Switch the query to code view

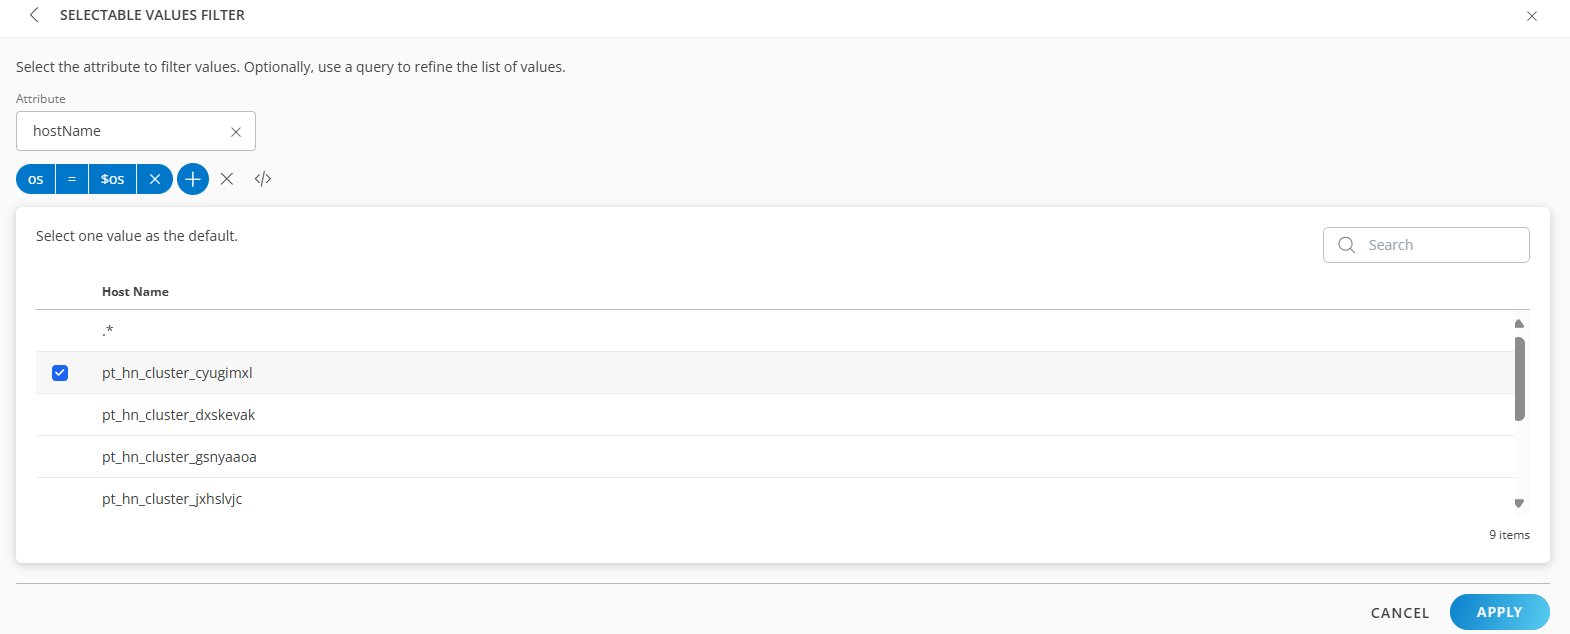pyautogui.click(x=262, y=179)
